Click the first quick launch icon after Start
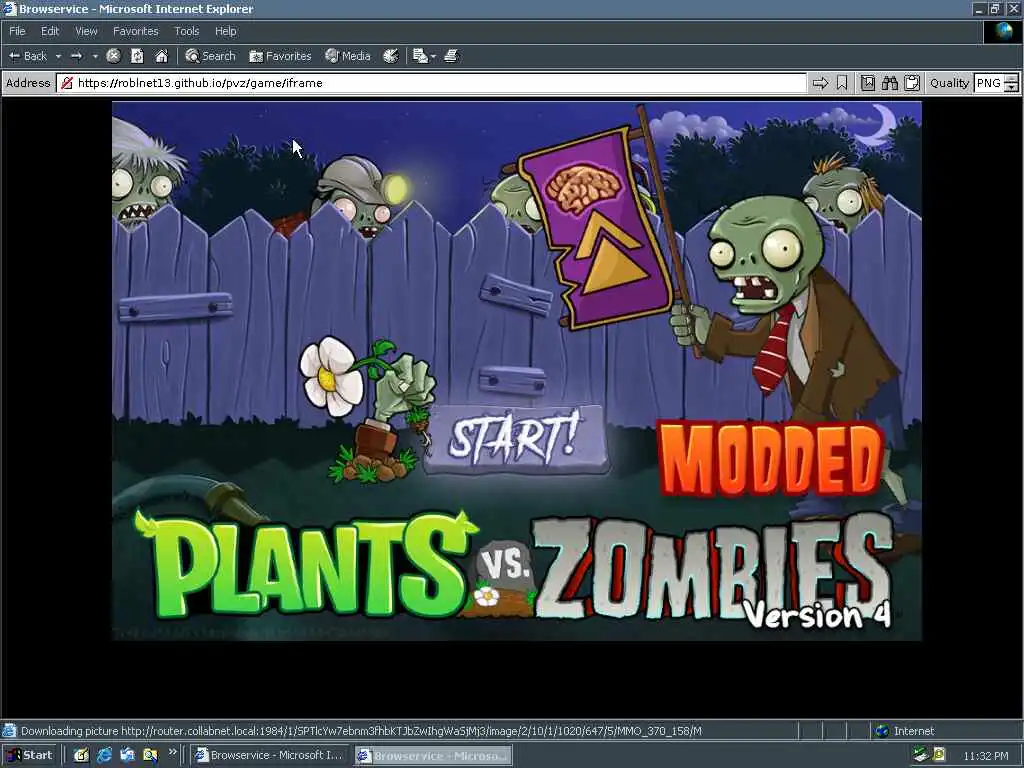1024x768 pixels. coord(81,755)
